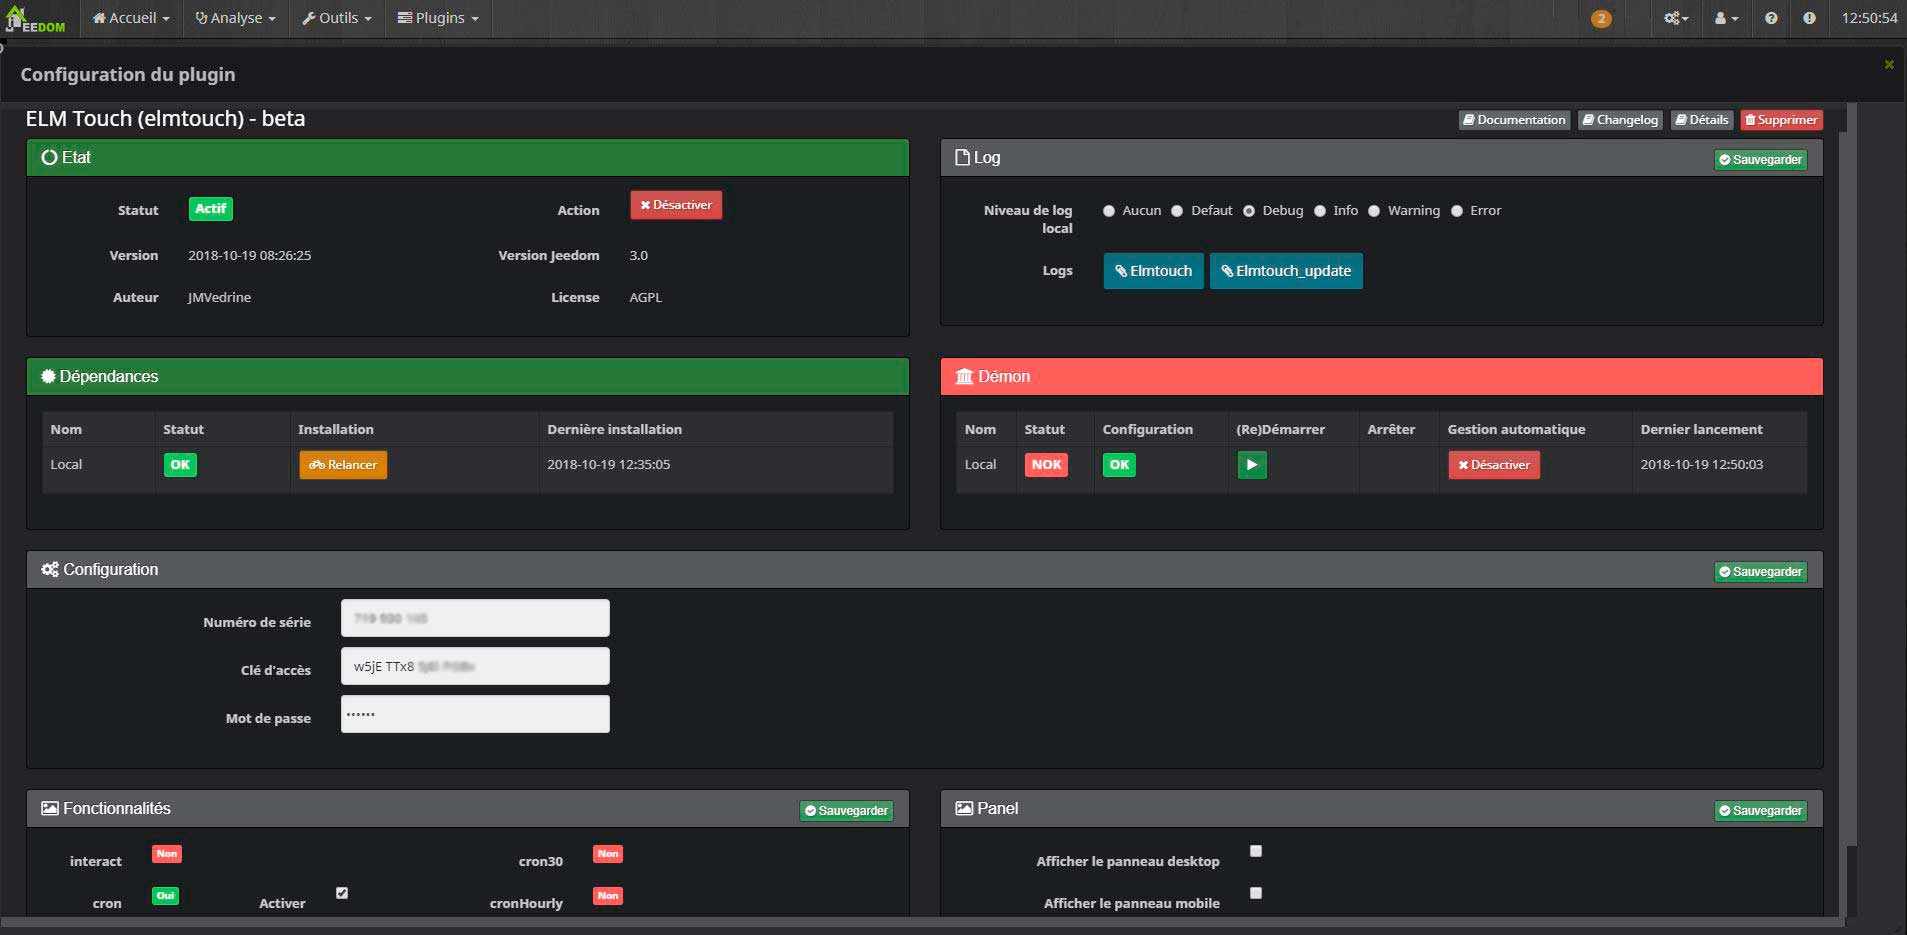Enable Afficher le panneau mobile
This screenshot has width=1907, height=935.
(x=1256, y=893)
